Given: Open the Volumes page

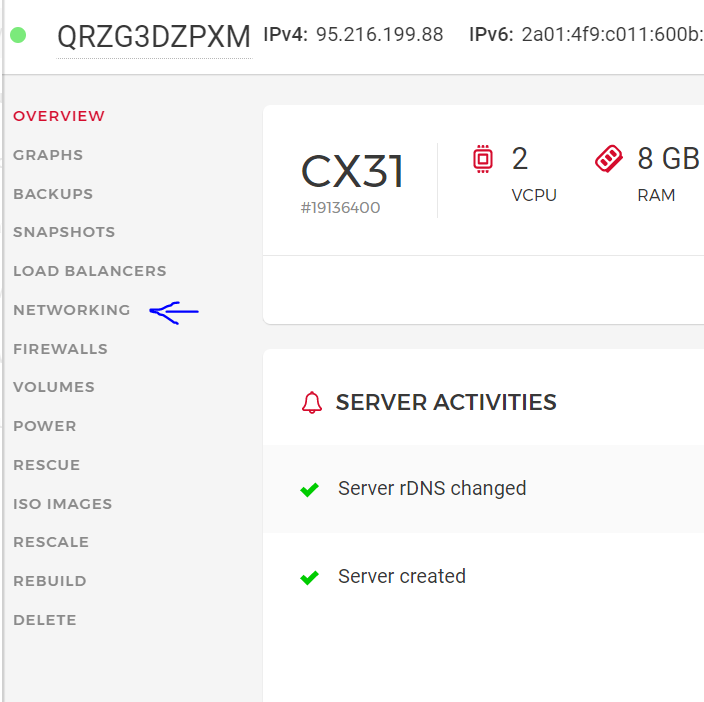Looking at the screenshot, I should [54, 387].
